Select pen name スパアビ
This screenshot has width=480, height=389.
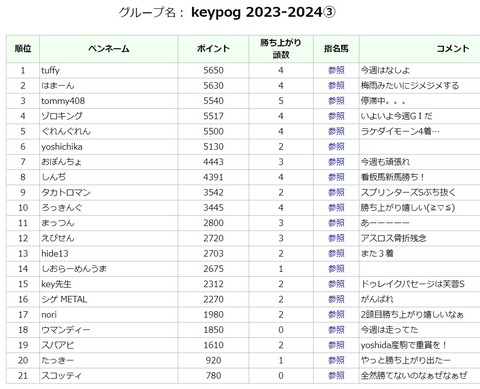tap(58, 345)
